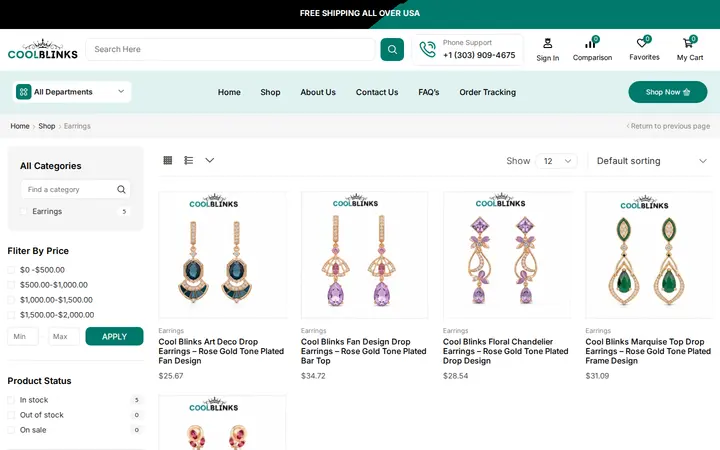Viewport: 720px width, 450px height.
Task: Open the Comparison bar-chart icon
Action: point(590,44)
